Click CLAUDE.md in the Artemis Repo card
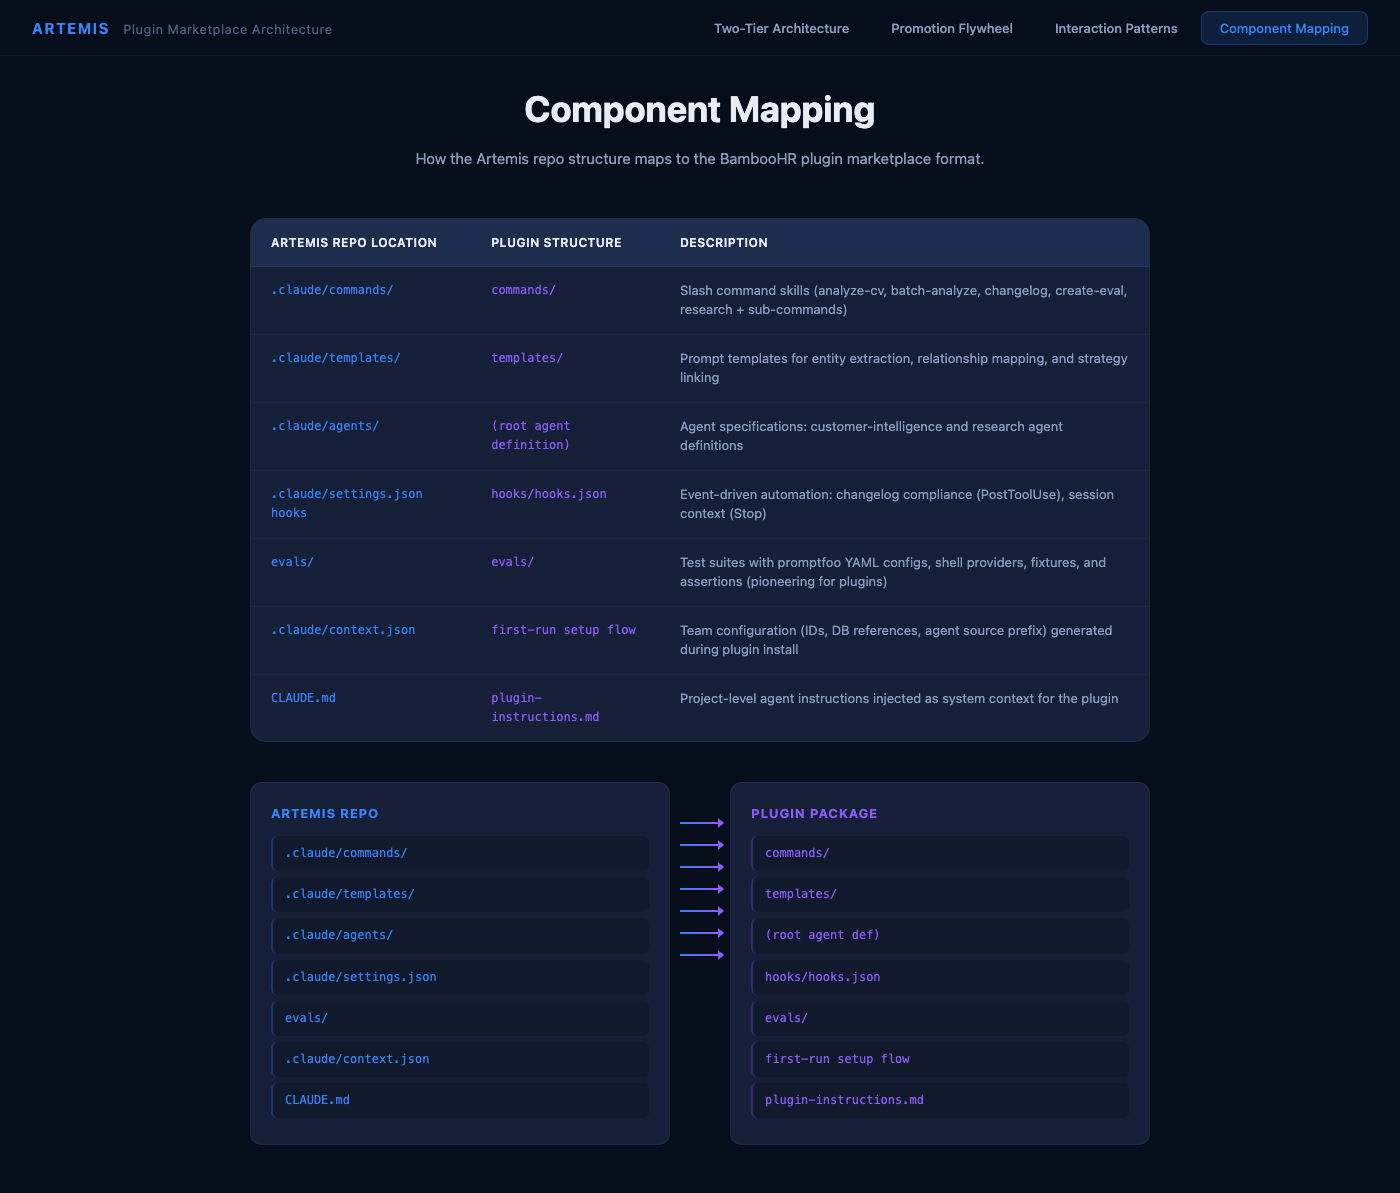 pyautogui.click(x=460, y=1100)
